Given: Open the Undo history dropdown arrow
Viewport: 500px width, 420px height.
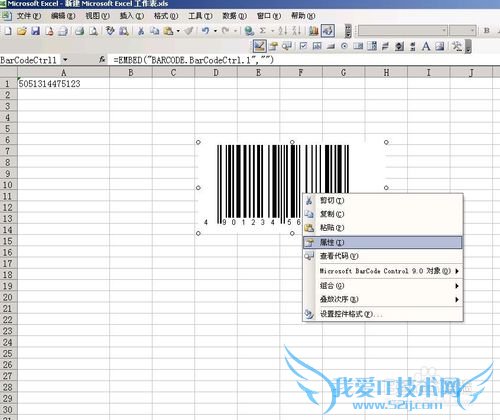Looking at the screenshot, I should [x=215, y=31].
